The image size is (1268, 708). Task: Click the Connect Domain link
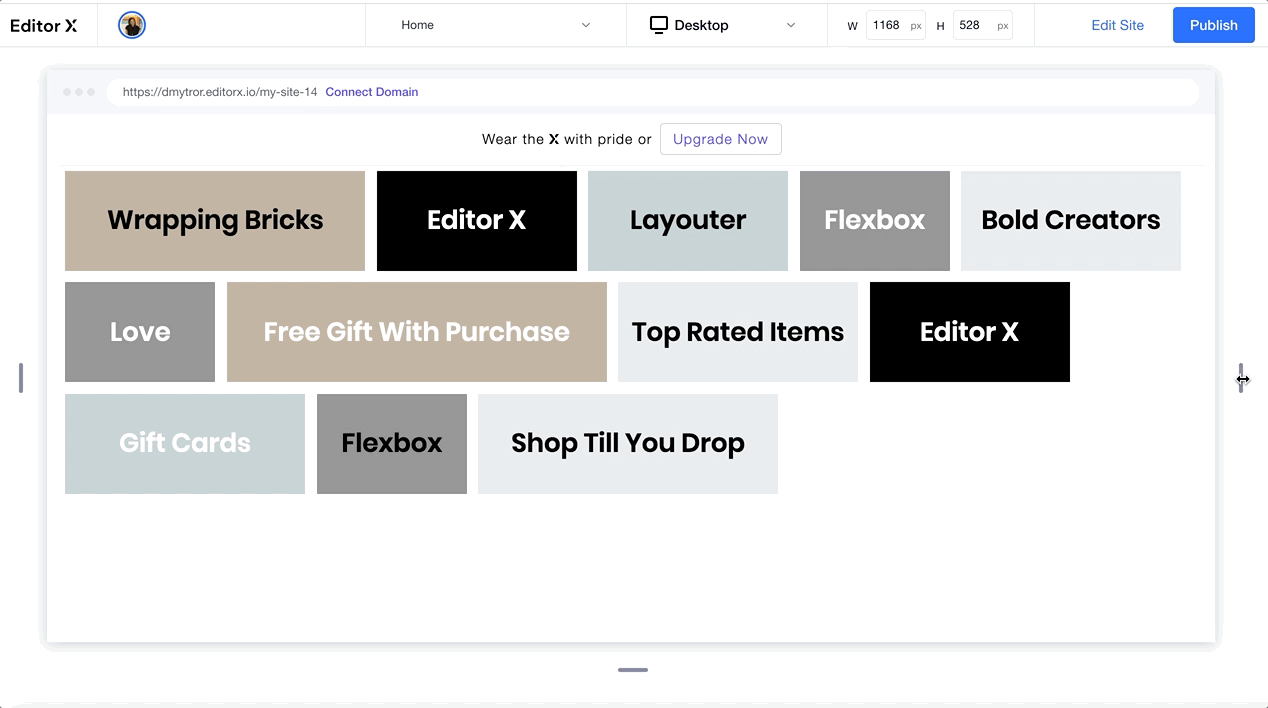[372, 92]
